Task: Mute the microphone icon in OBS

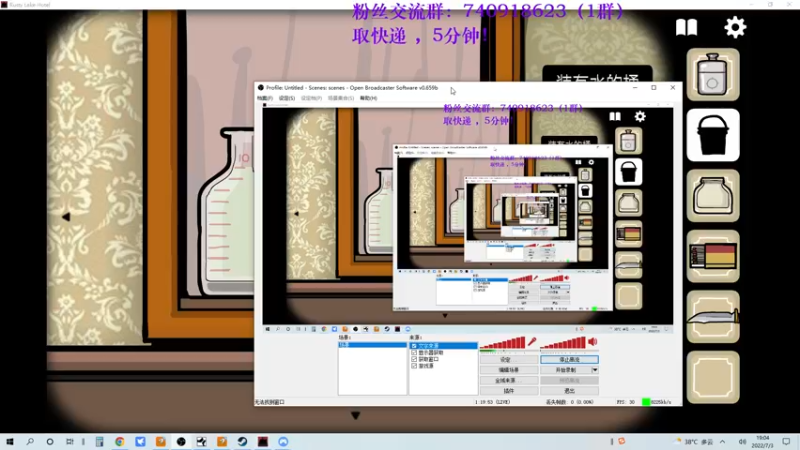Action: coord(532,341)
